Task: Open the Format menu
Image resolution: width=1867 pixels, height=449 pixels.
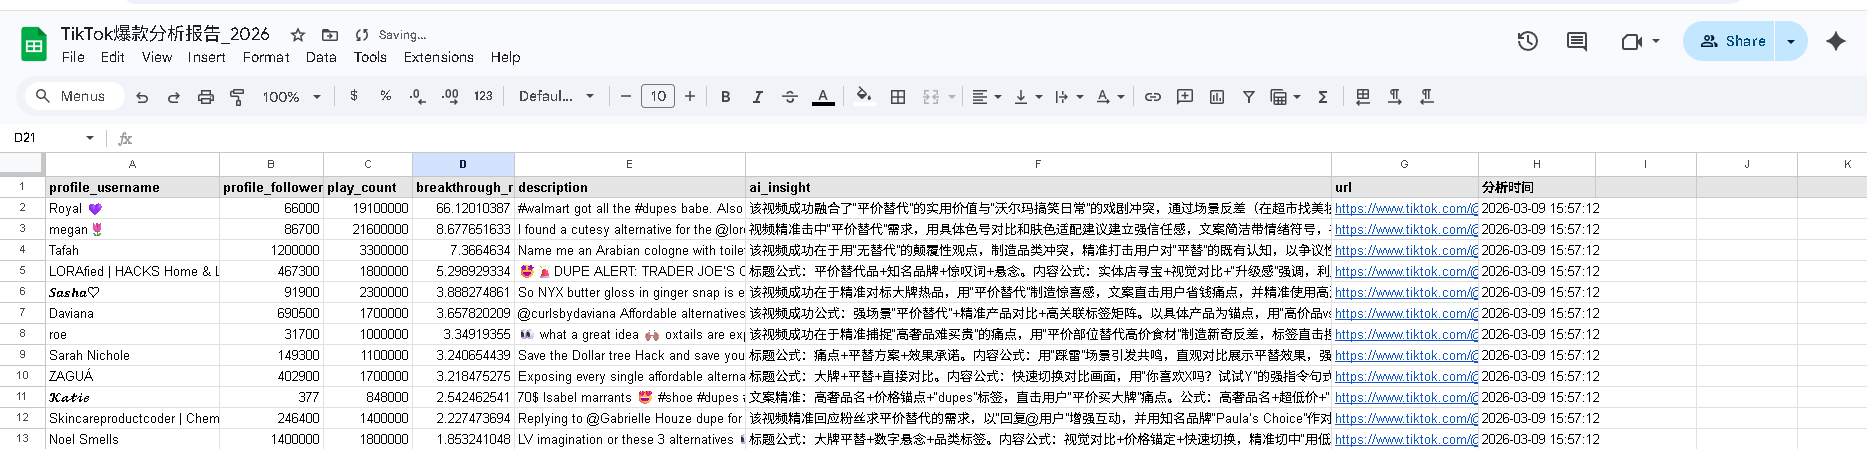Action: pos(266,57)
